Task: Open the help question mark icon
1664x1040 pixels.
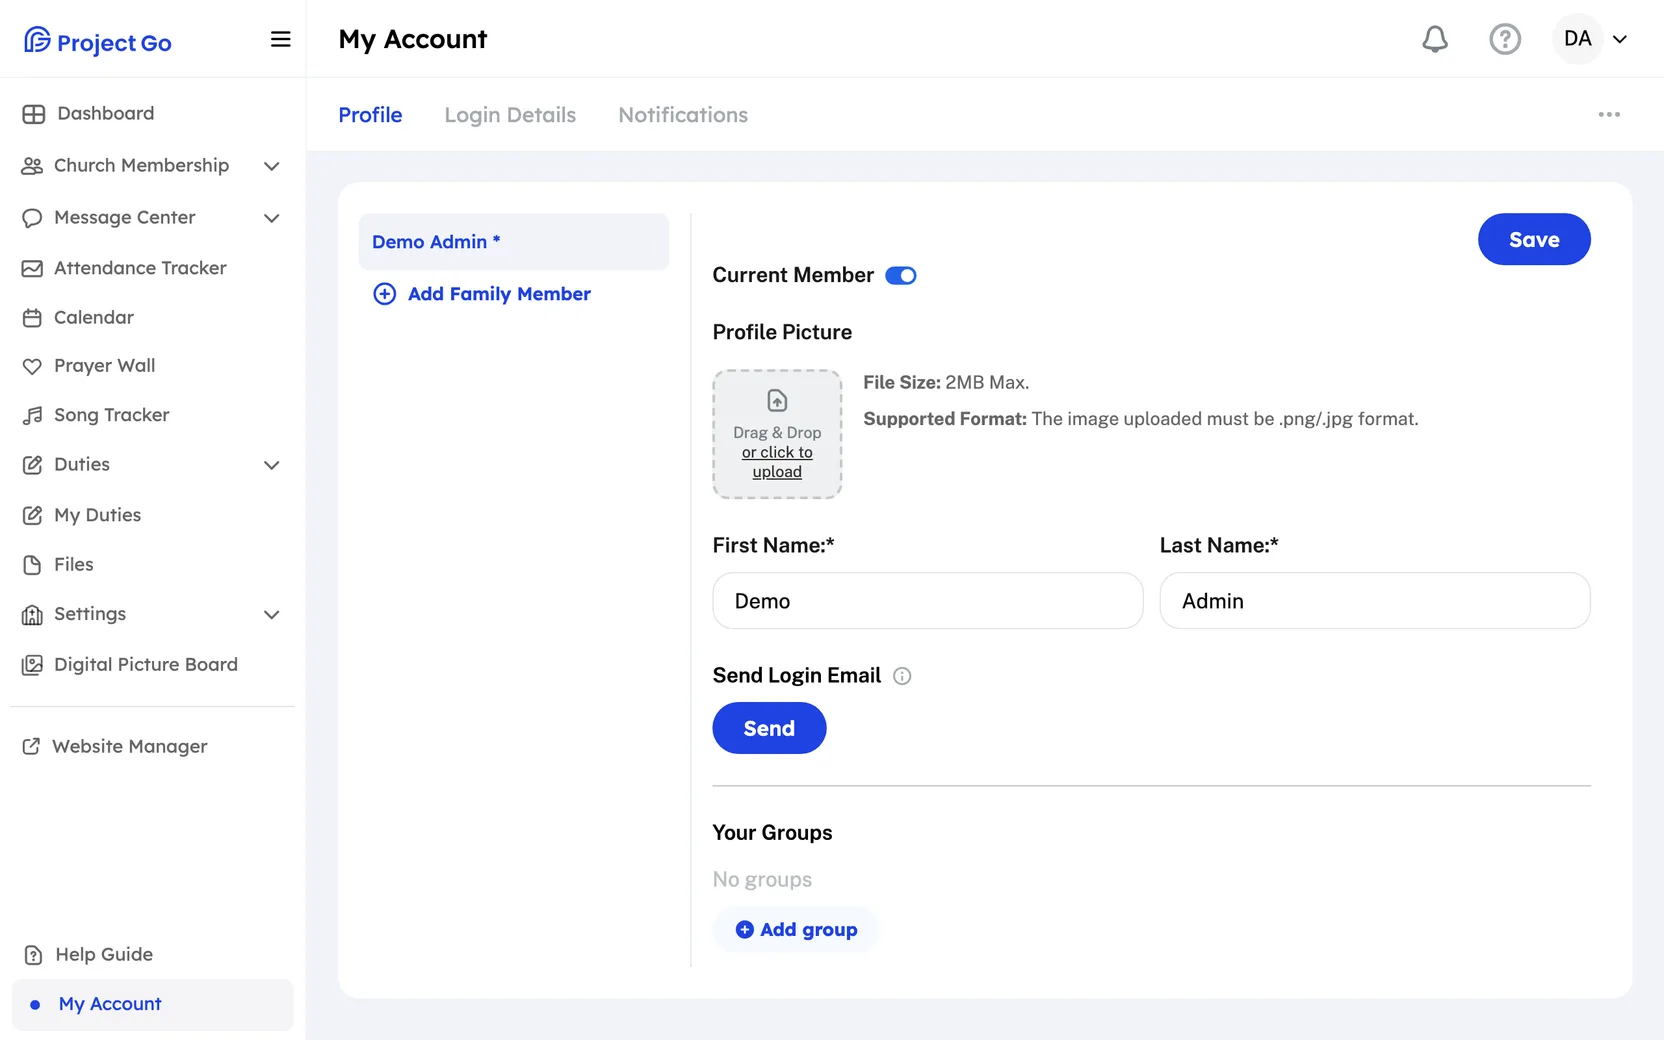Action: click(1505, 39)
